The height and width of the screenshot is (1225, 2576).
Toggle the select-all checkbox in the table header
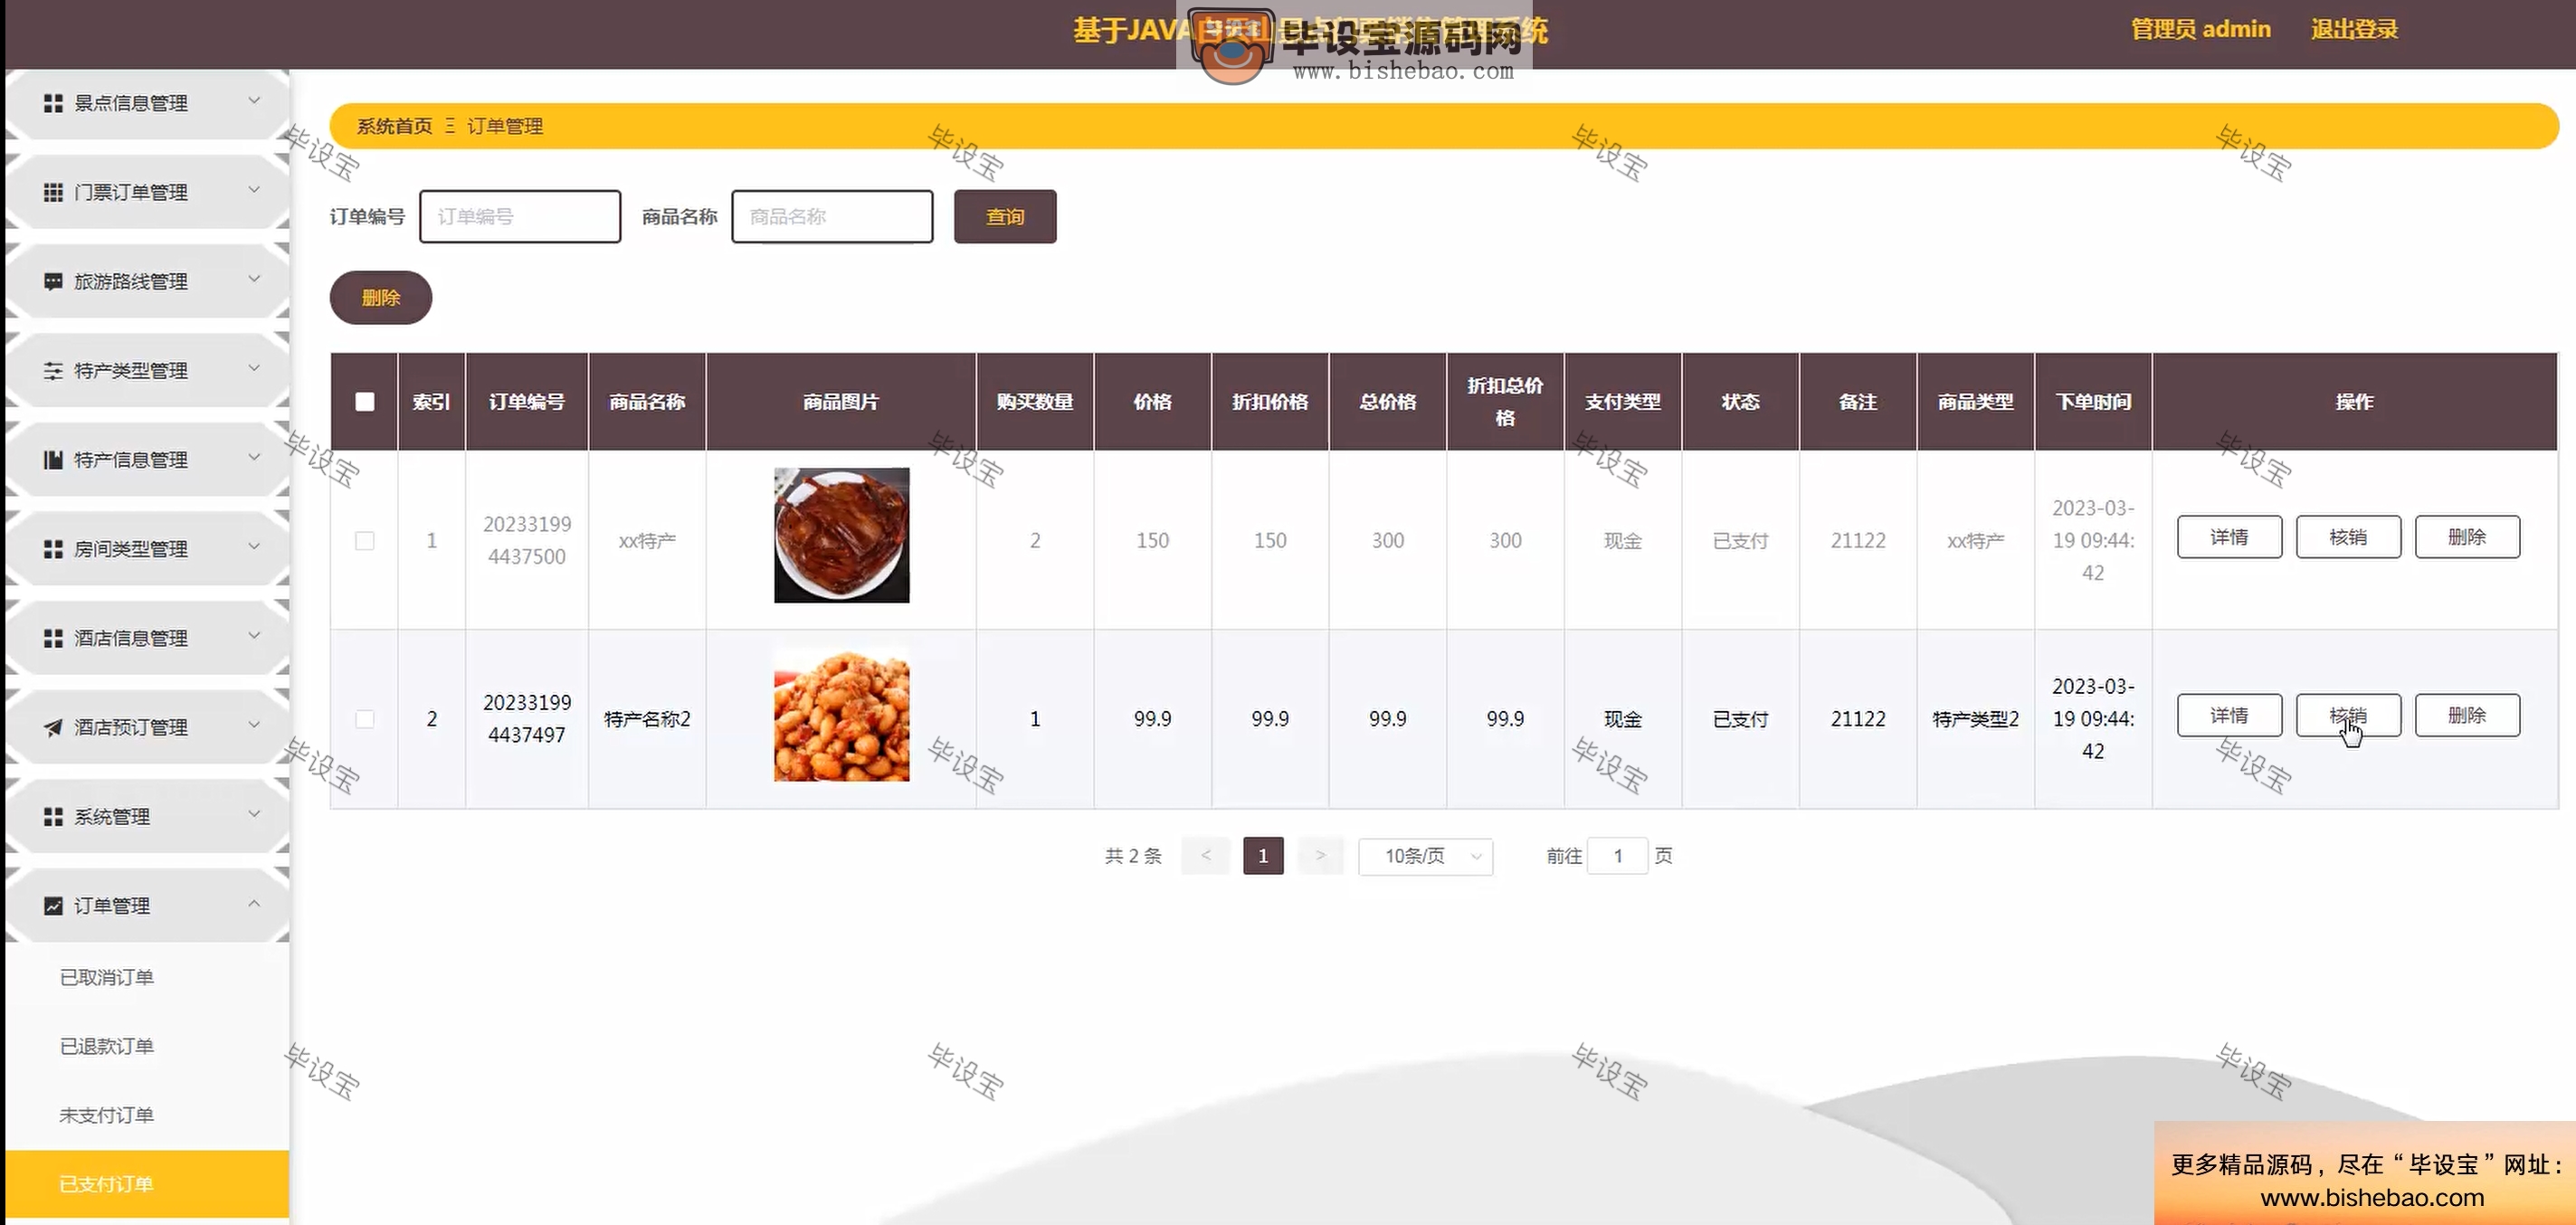coord(365,401)
